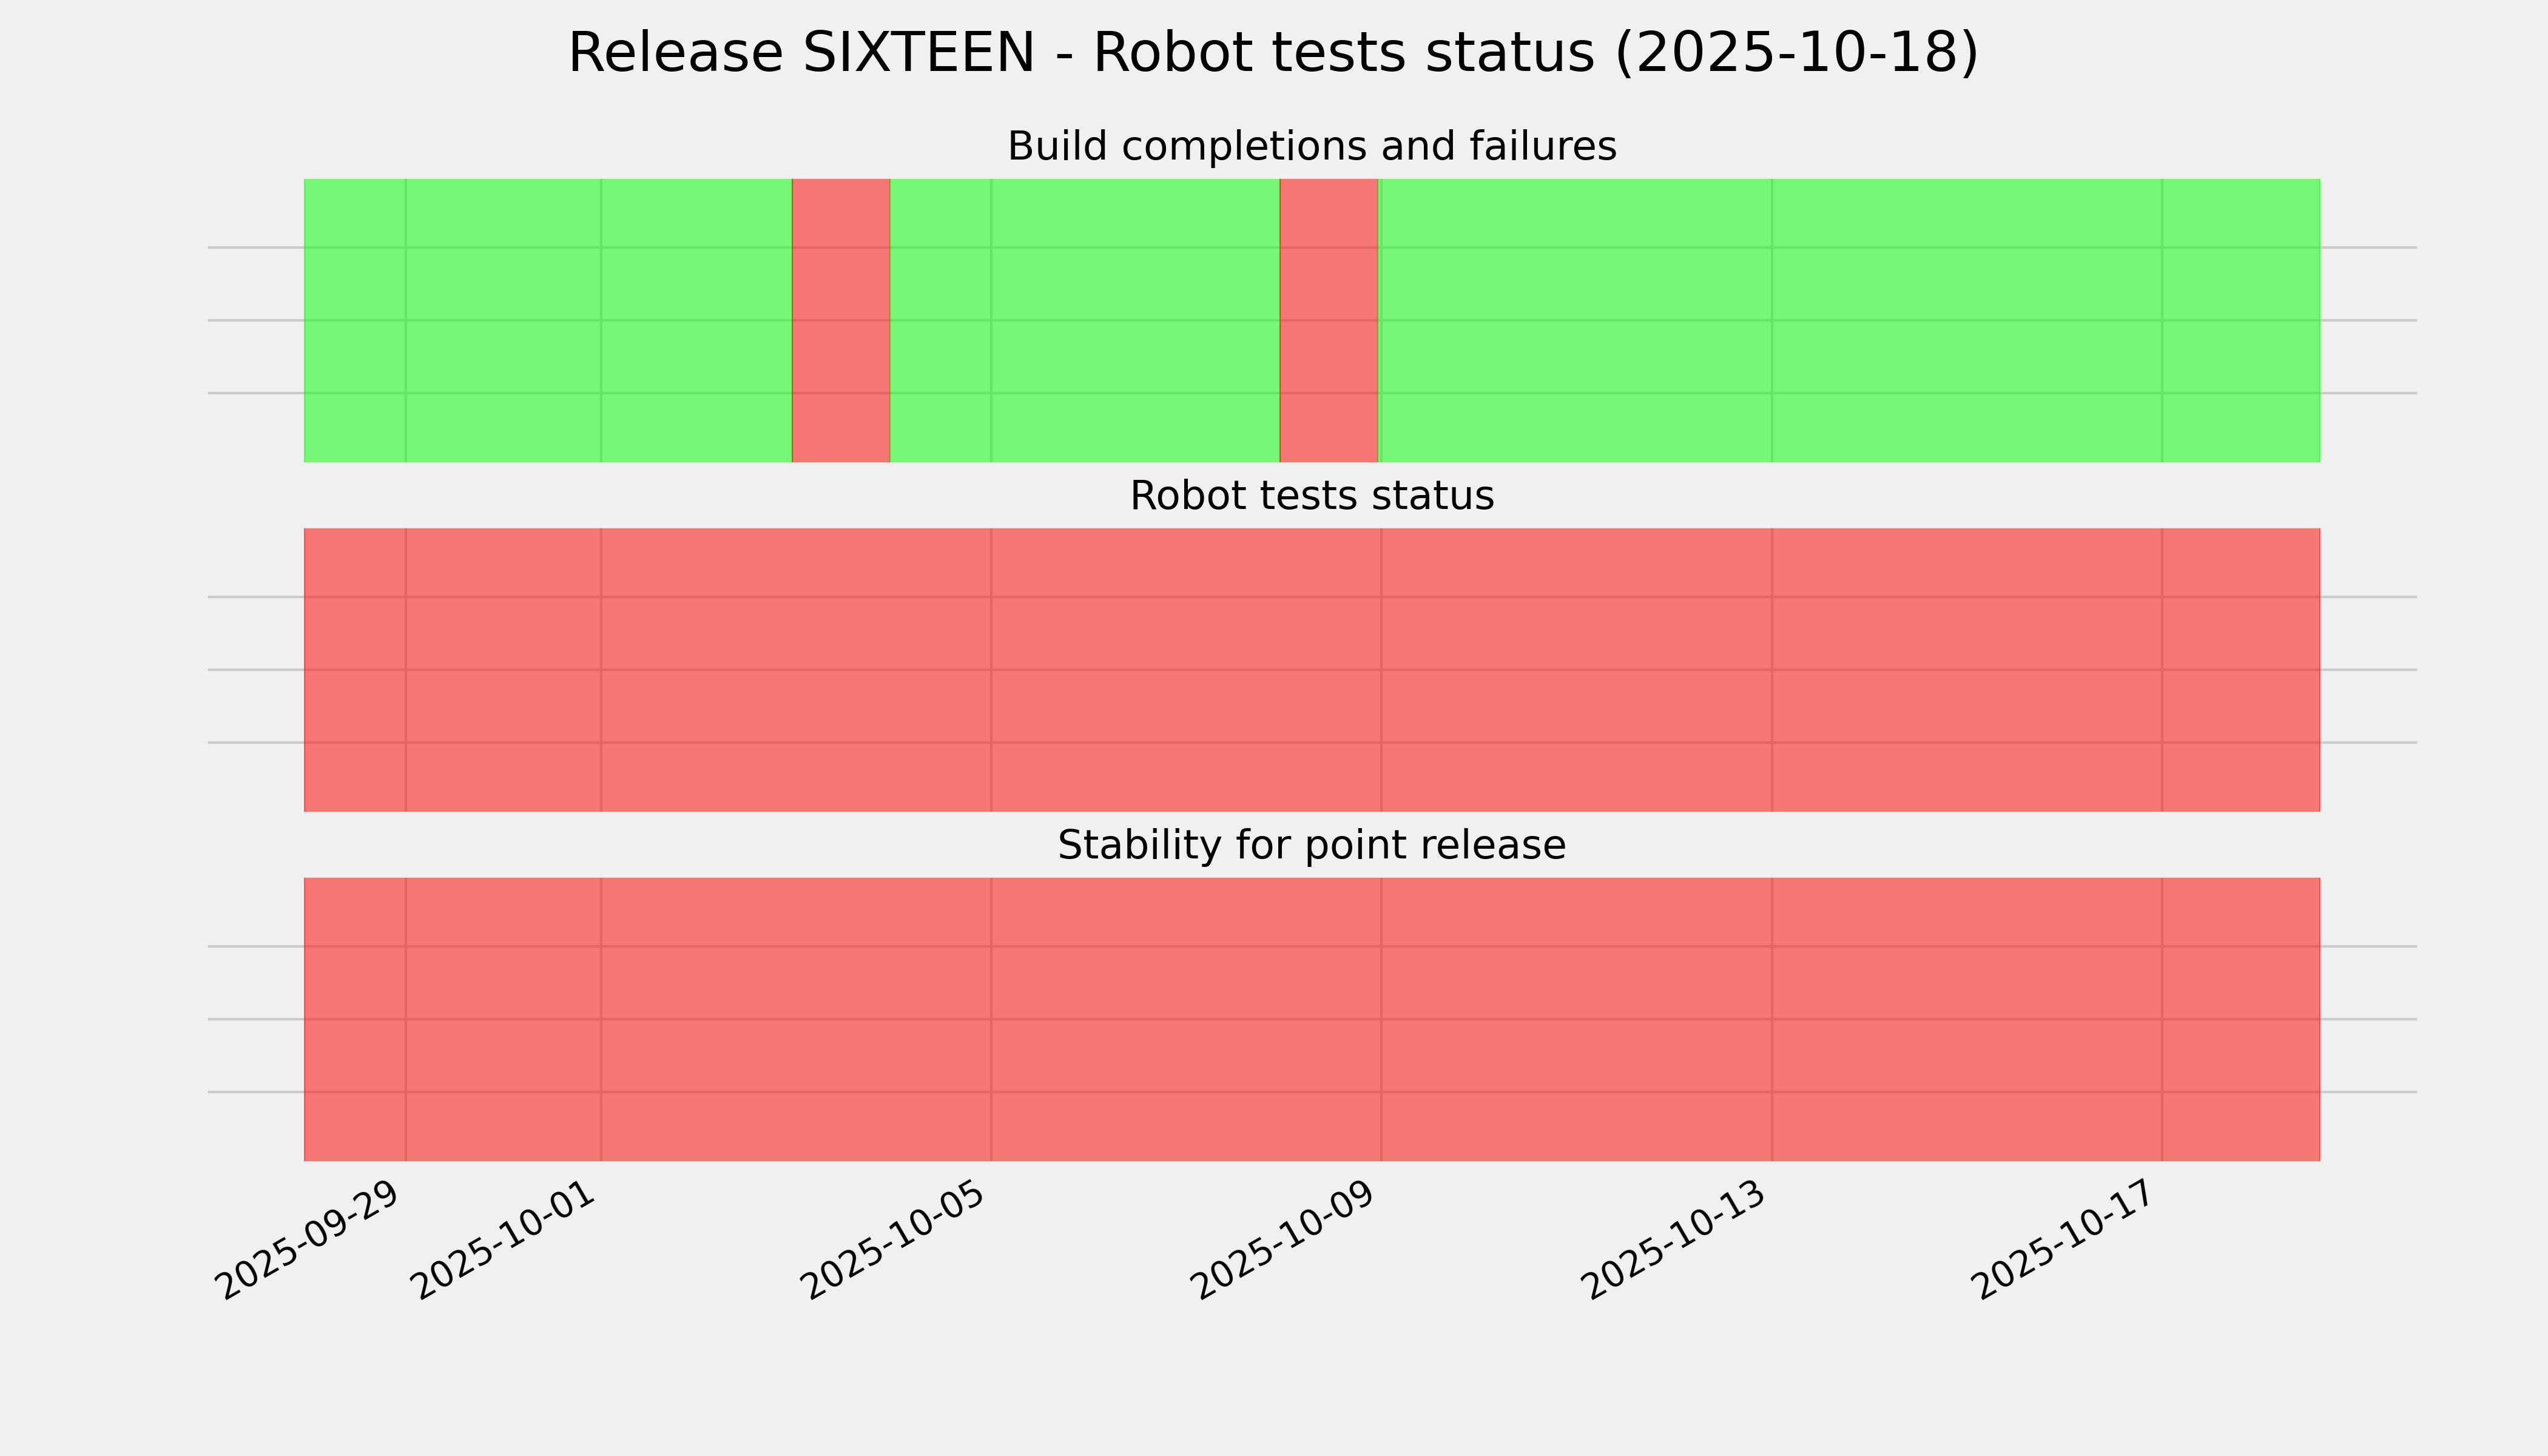This screenshot has width=2548, height=1456.
Task: Click the rightmost green segment of the build chart
Action: [1848, 320]
